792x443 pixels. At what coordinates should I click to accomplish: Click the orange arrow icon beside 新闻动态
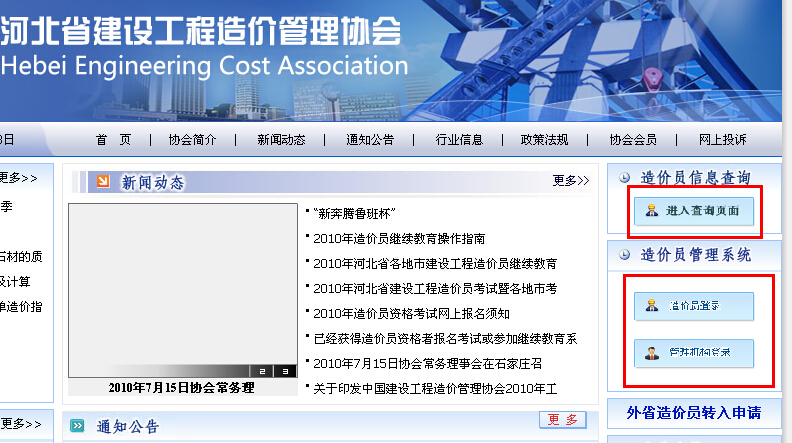[x=103, y=181]
